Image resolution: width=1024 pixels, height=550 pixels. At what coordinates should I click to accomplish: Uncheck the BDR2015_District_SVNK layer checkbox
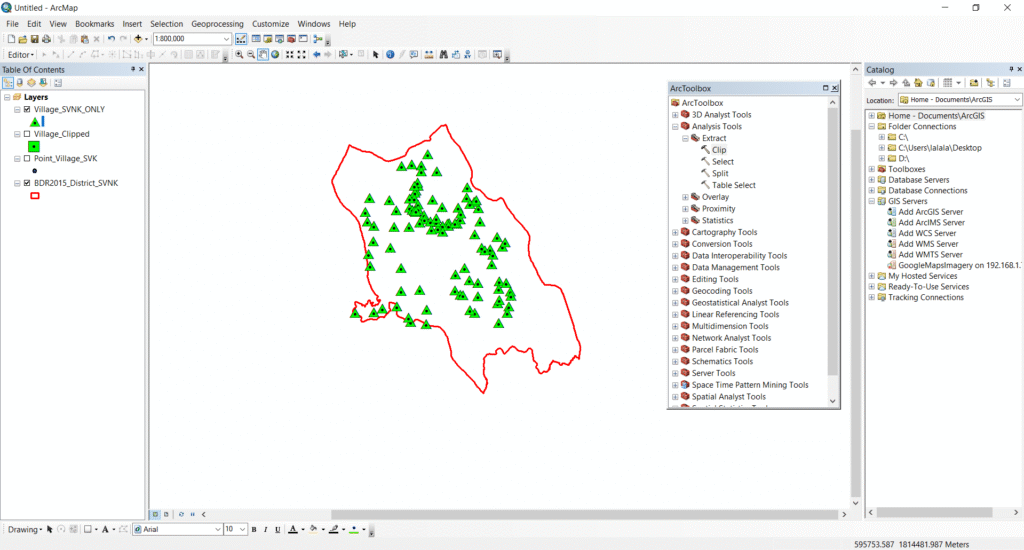27,184
